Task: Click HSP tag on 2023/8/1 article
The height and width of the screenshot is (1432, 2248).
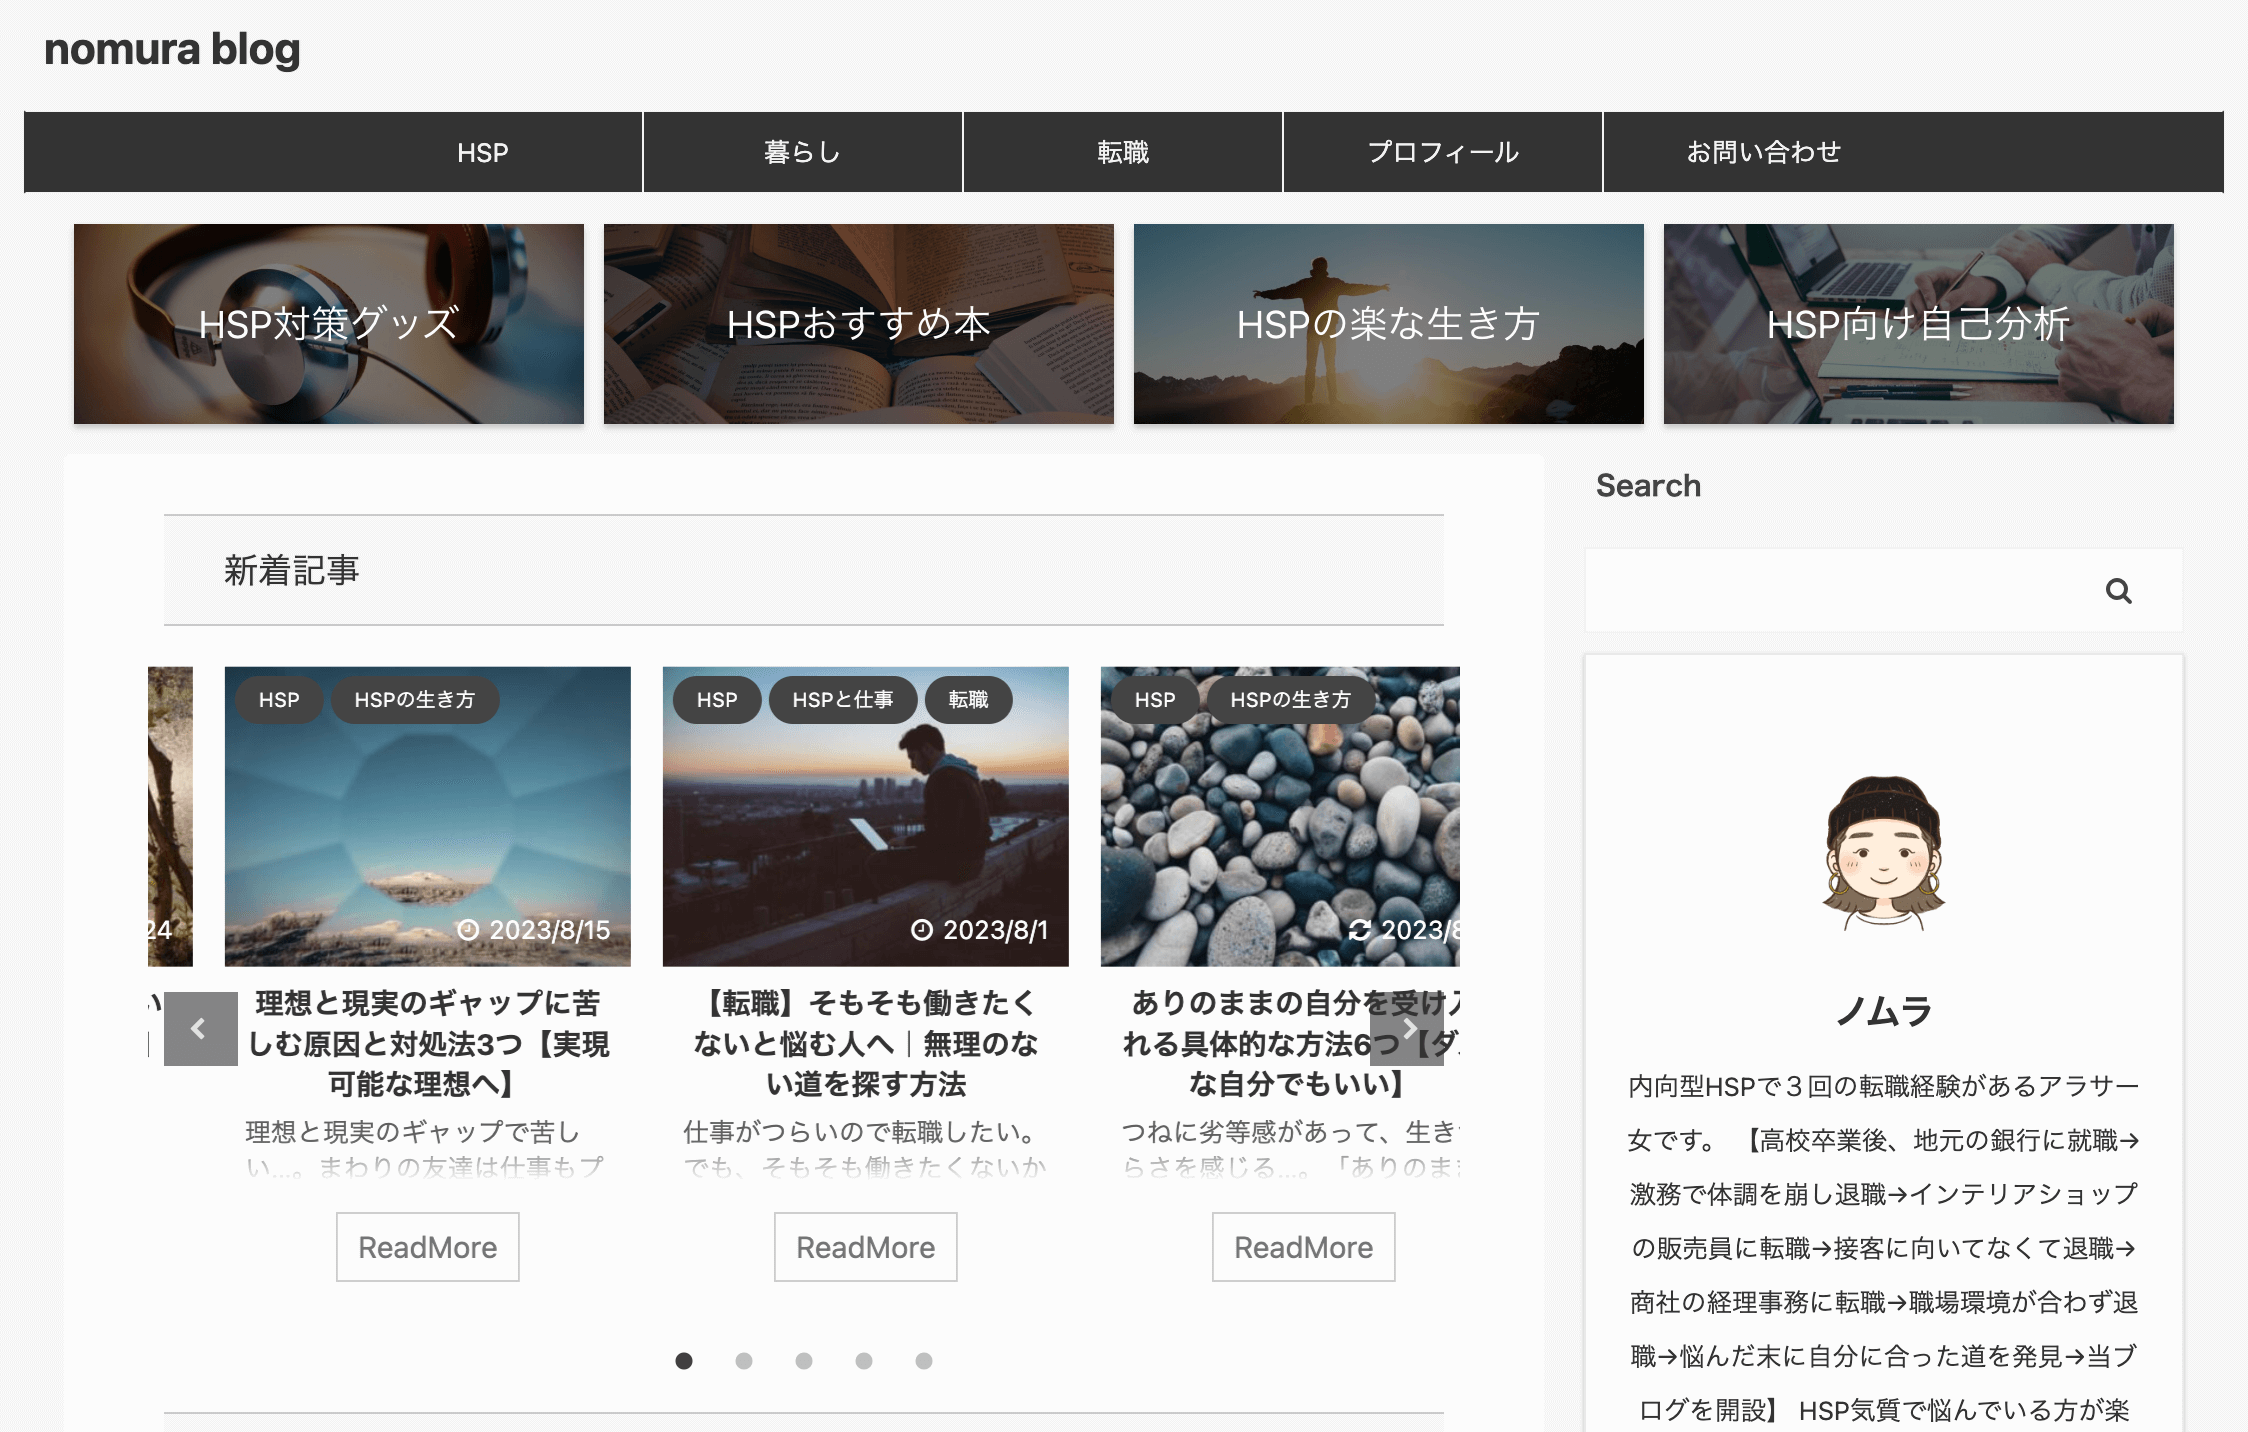Action: [717, 700]
